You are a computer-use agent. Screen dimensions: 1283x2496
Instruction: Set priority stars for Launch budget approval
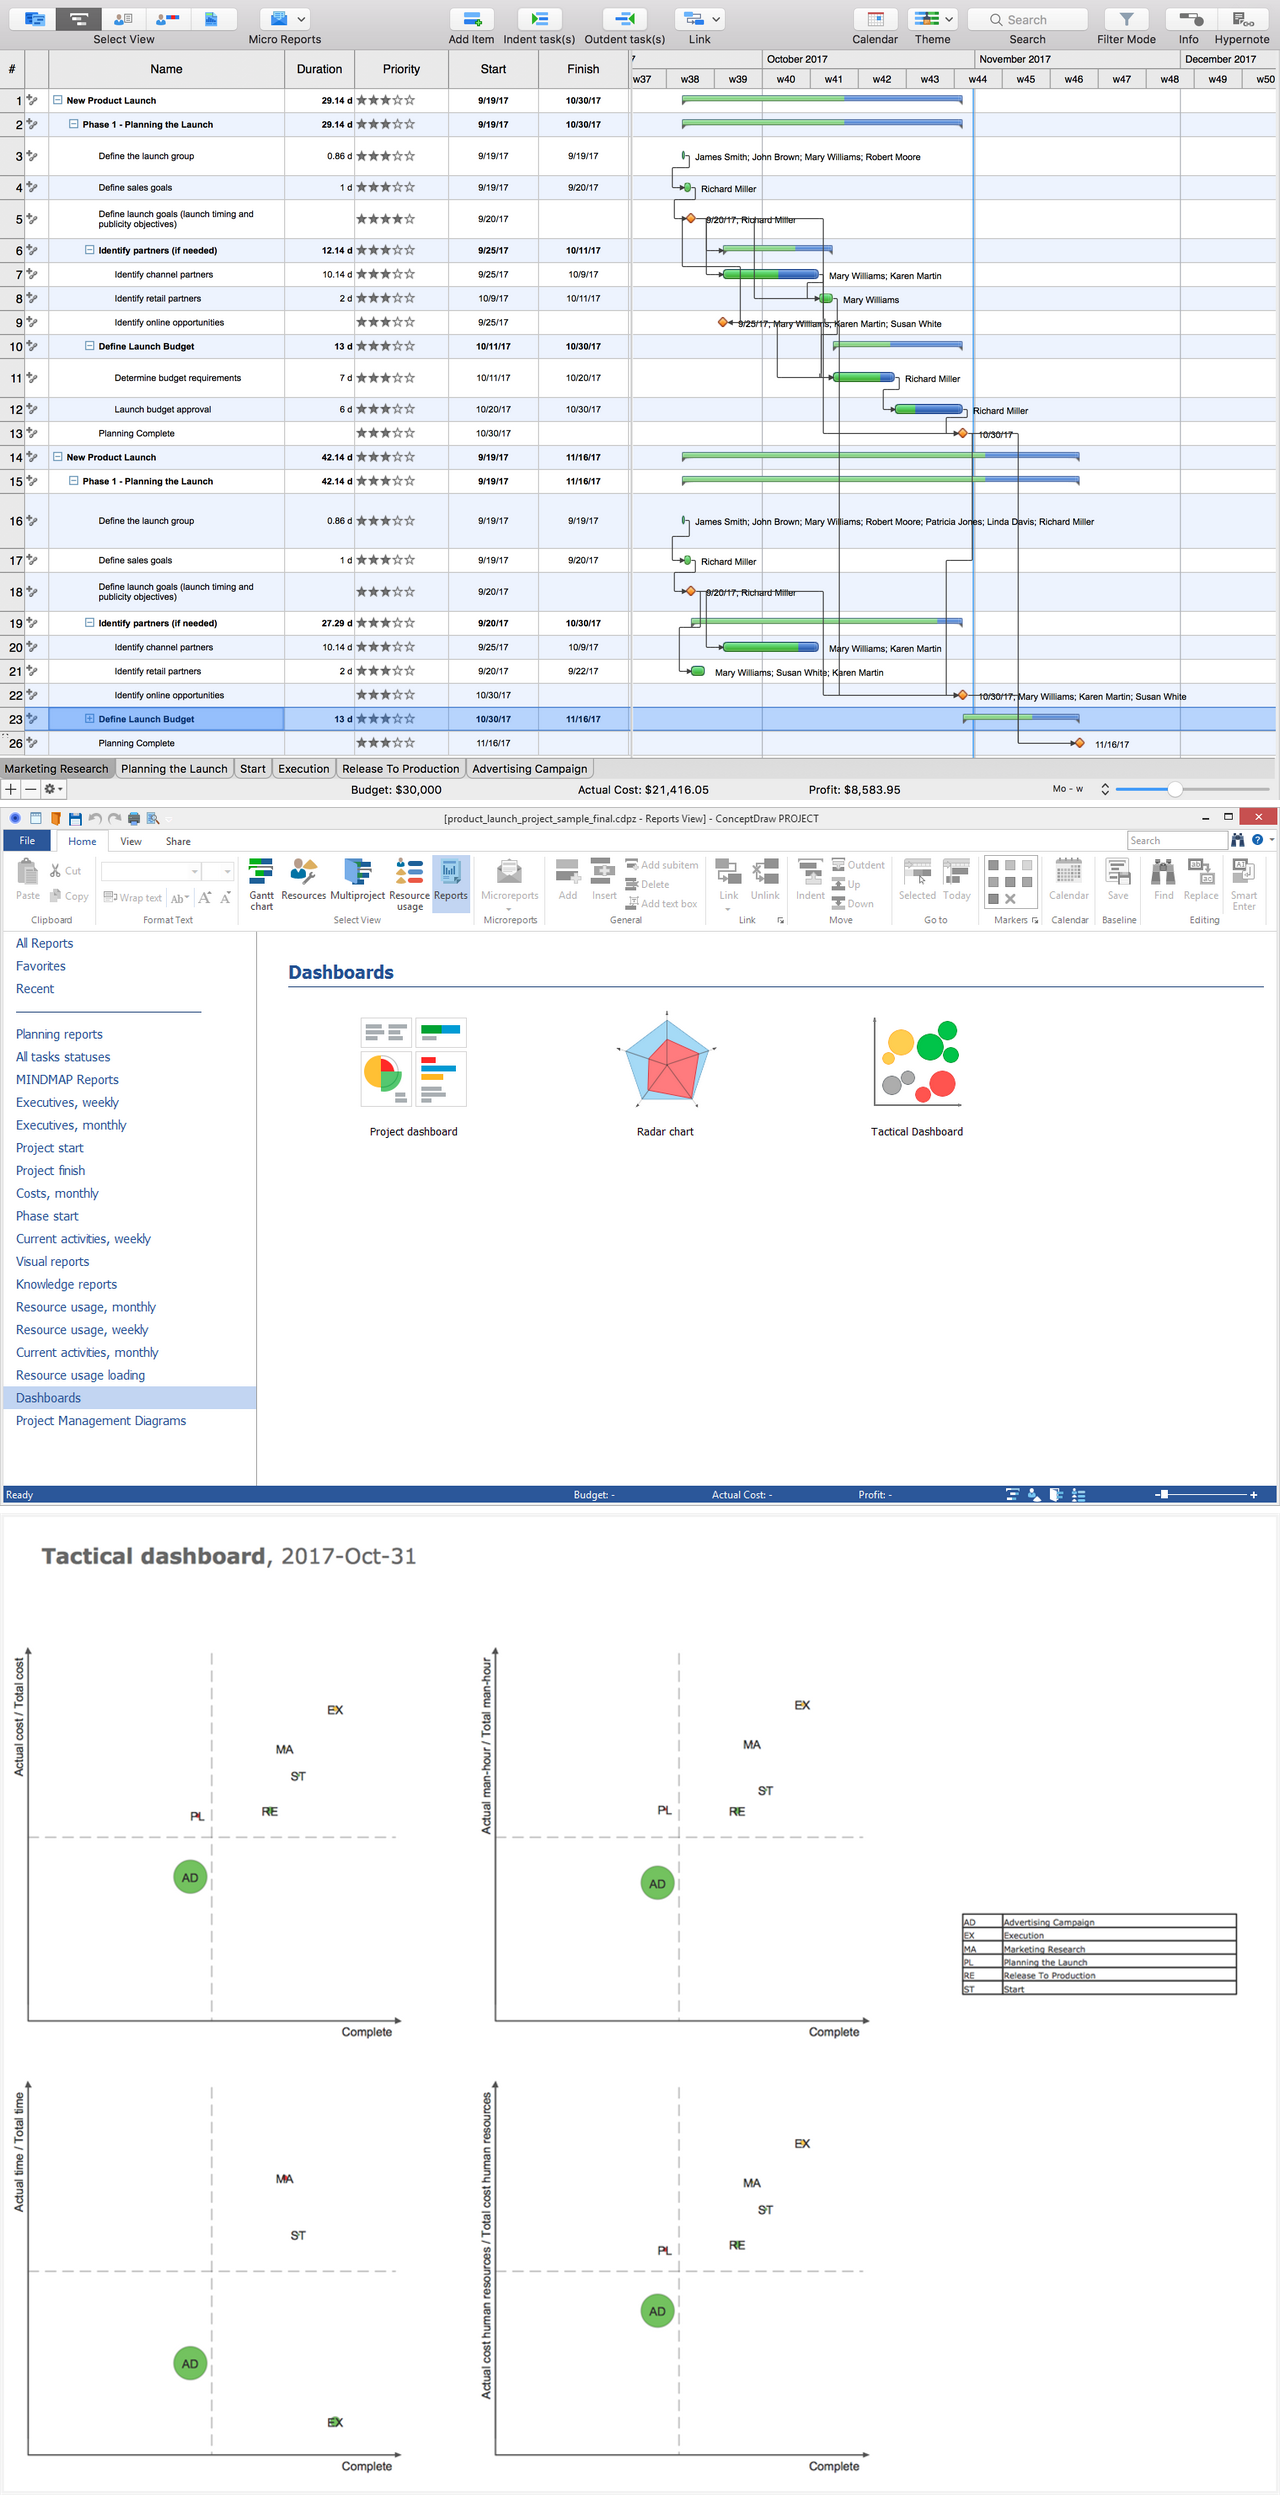pos(386,410)
